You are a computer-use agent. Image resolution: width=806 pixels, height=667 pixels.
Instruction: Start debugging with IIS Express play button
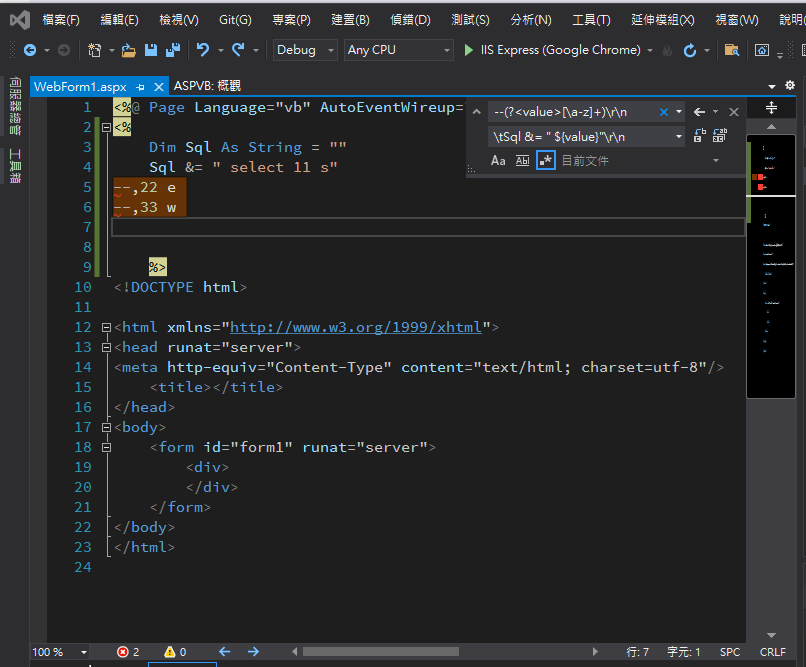[x=469, y=50]
